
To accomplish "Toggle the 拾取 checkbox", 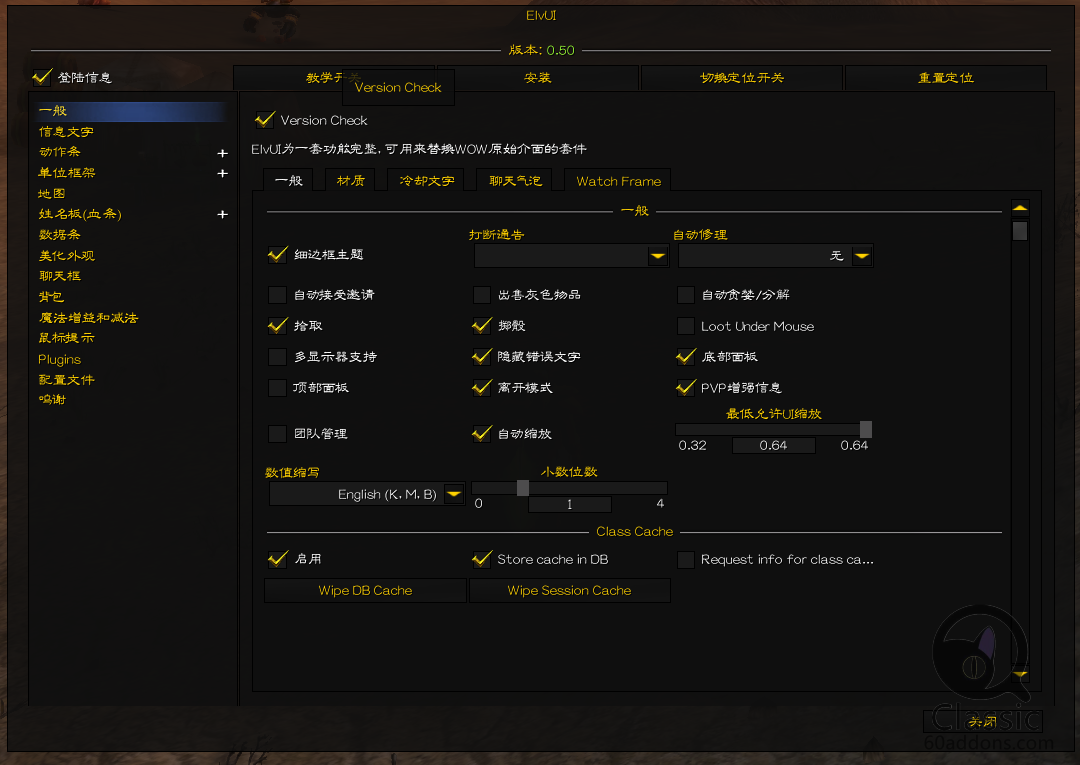I will (x=278, y=326).
